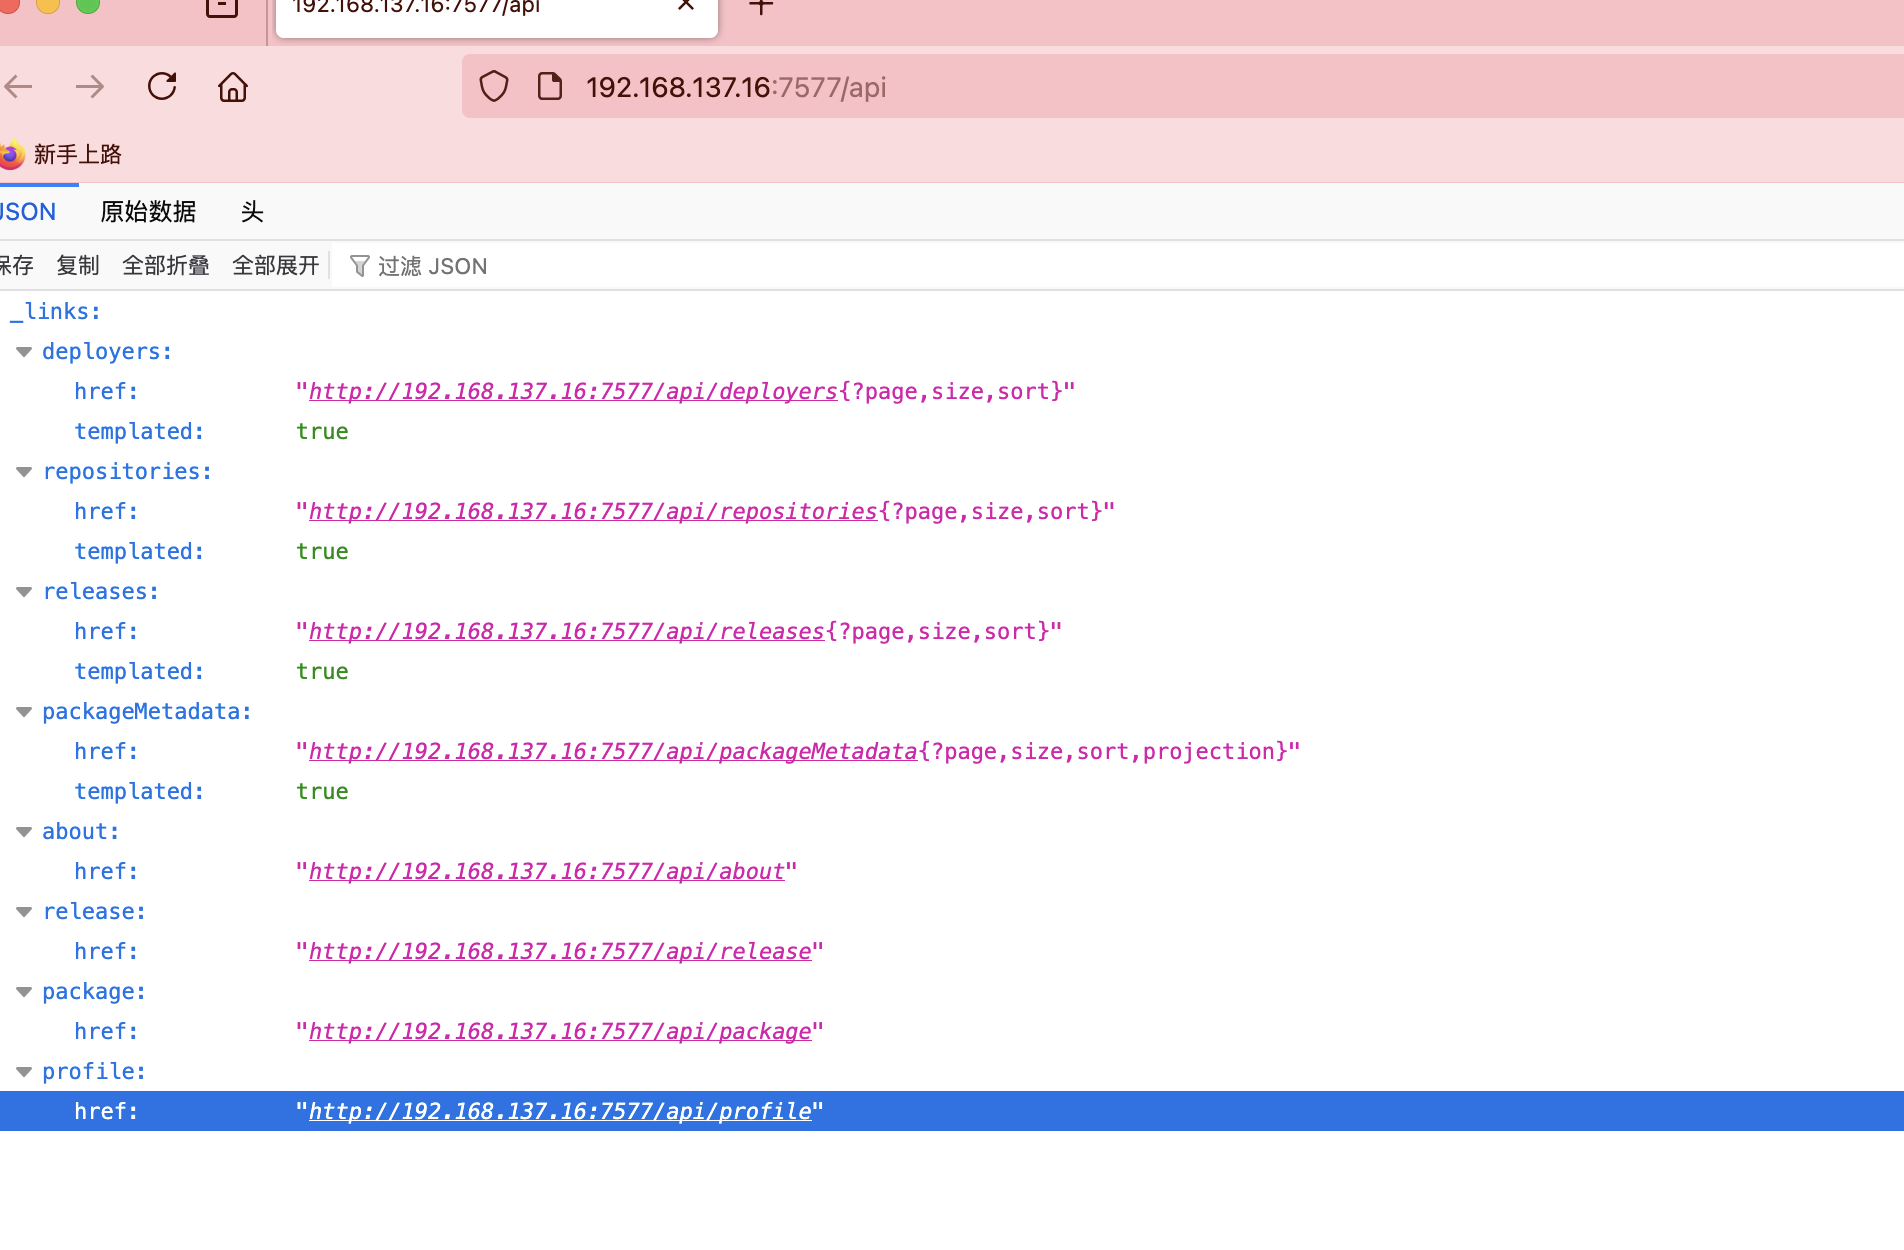Go forward using the forward arrow
This screenshot has height=1250, width=1904.
pos(90,87)
